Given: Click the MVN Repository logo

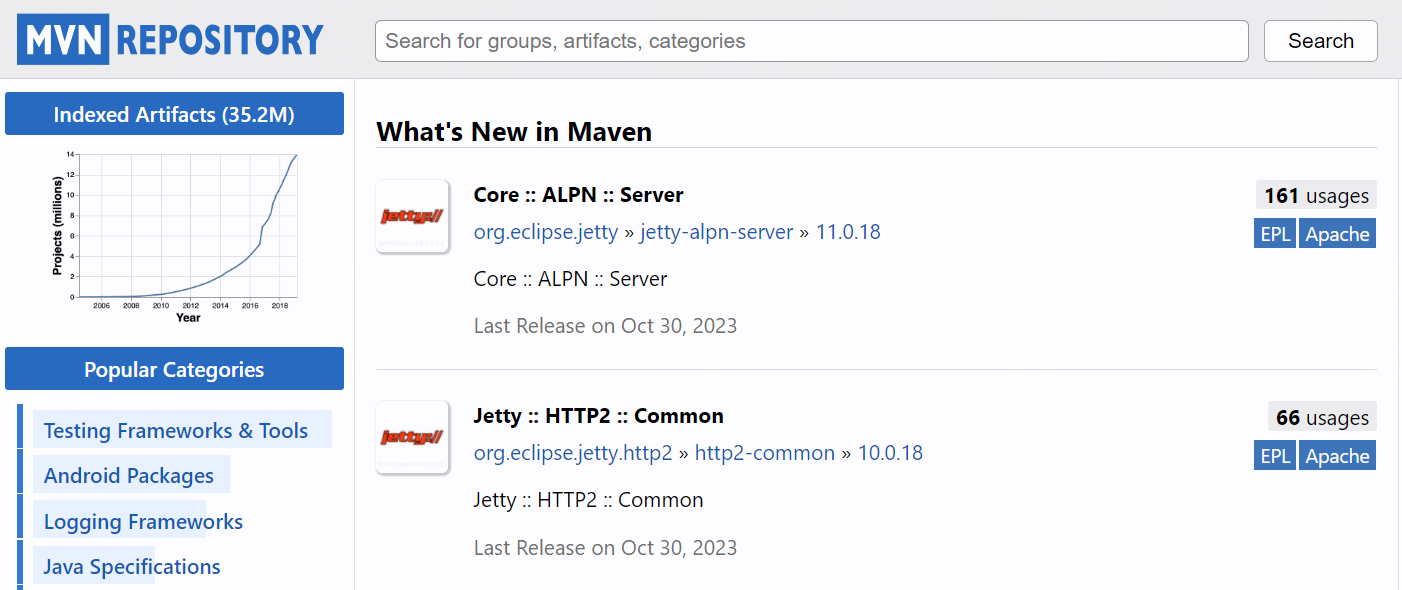Looking at the screenshot, I should pos(171,40).
